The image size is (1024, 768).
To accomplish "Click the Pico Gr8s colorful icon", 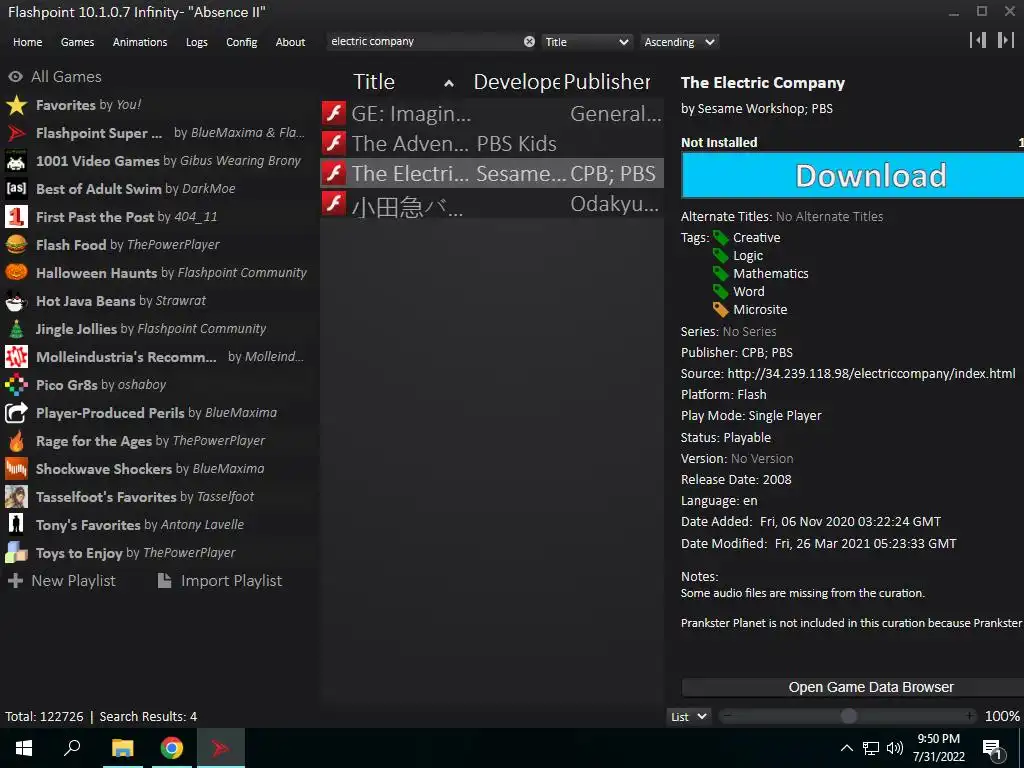I will pyautogui.click(x=16, y=385).
